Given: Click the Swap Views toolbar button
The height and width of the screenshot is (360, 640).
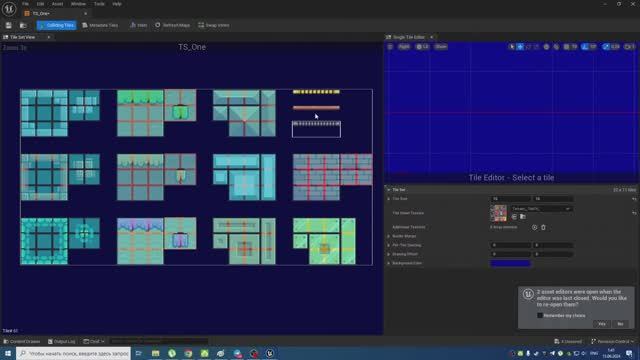Looking at the screenshot, I should click(x=213, y=25).
